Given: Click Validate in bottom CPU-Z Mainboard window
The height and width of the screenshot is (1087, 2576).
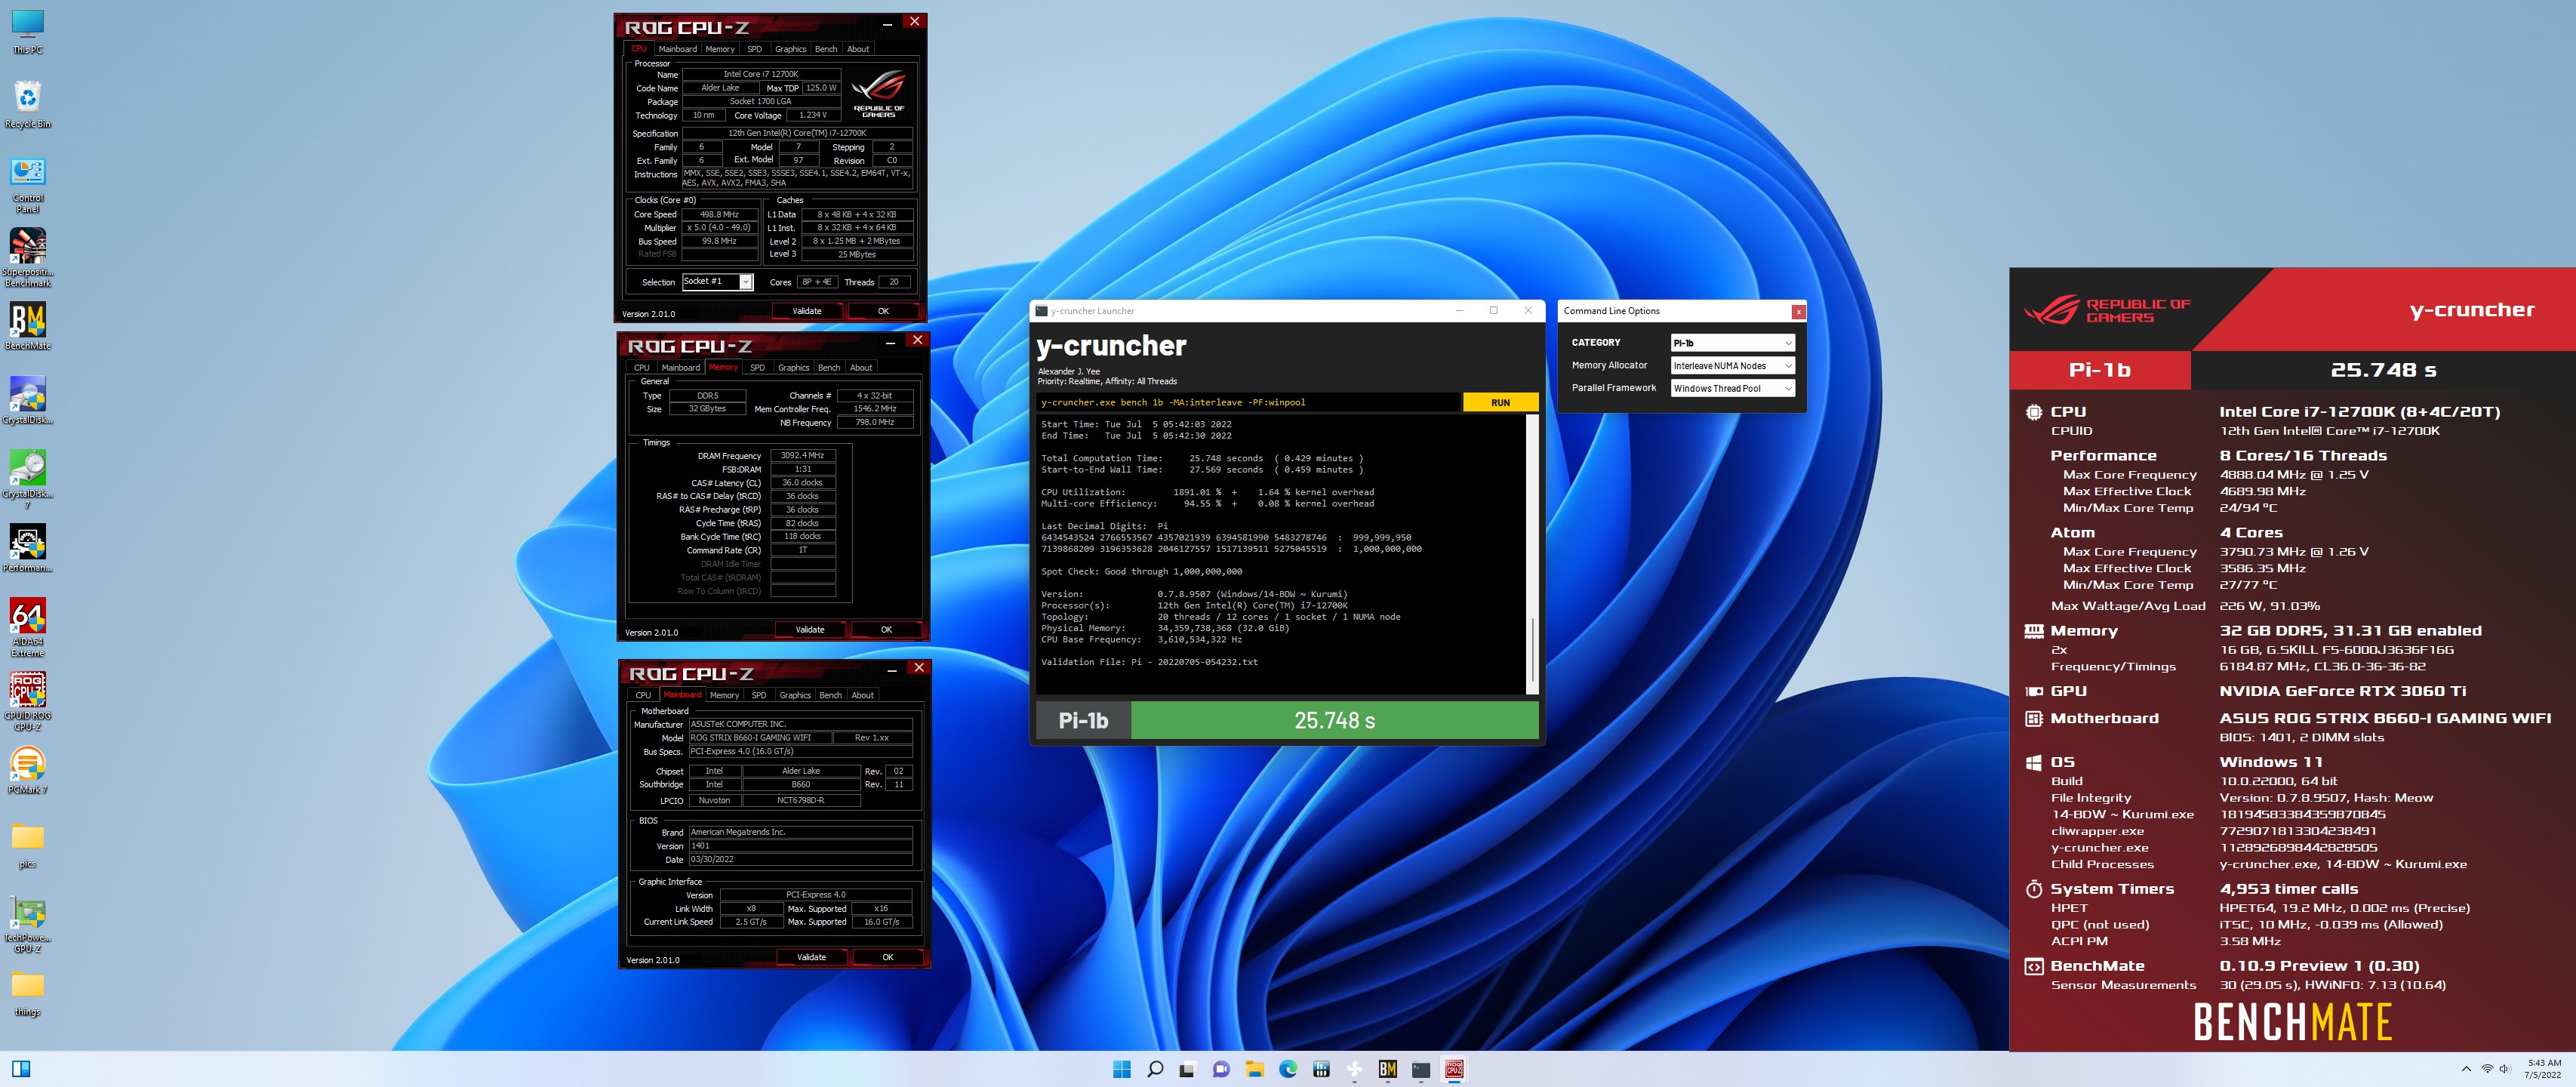Looking at the screenshot, I should [811, 957].
